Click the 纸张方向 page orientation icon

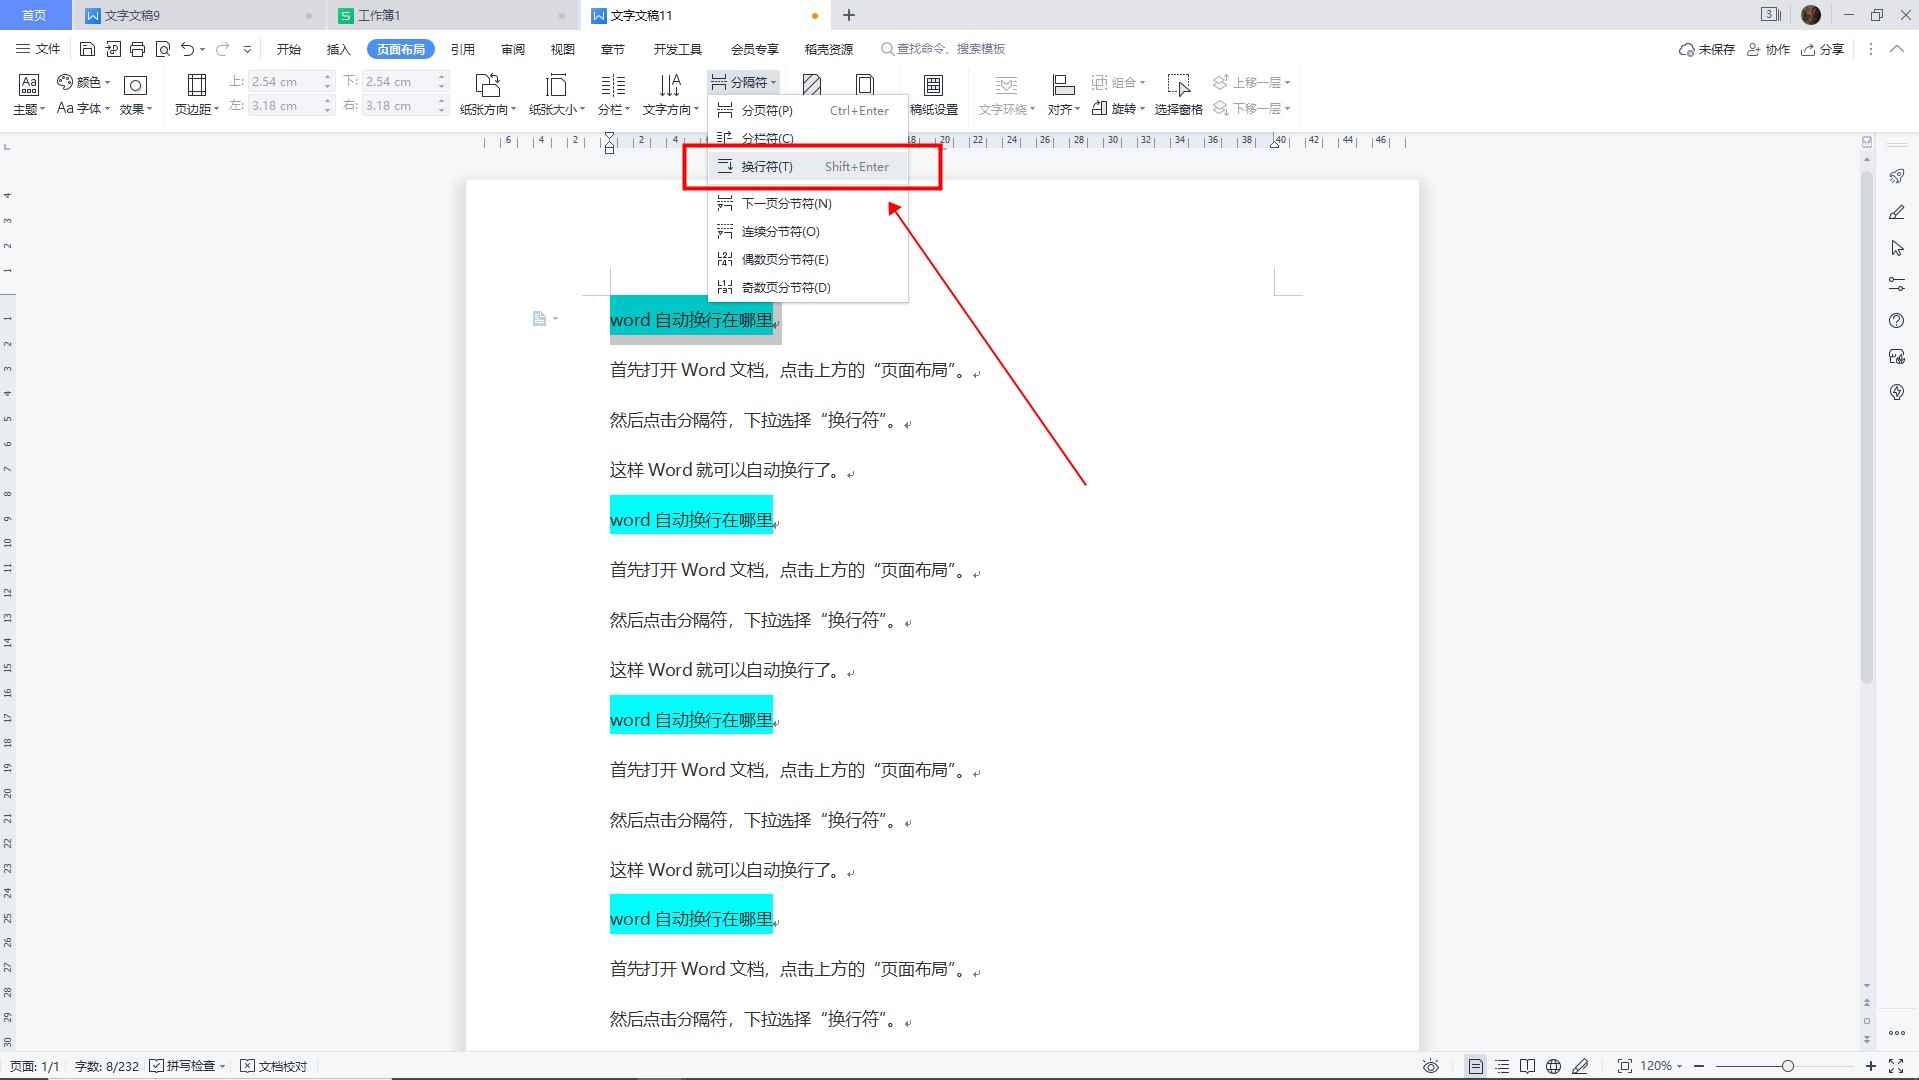(486, 93)
